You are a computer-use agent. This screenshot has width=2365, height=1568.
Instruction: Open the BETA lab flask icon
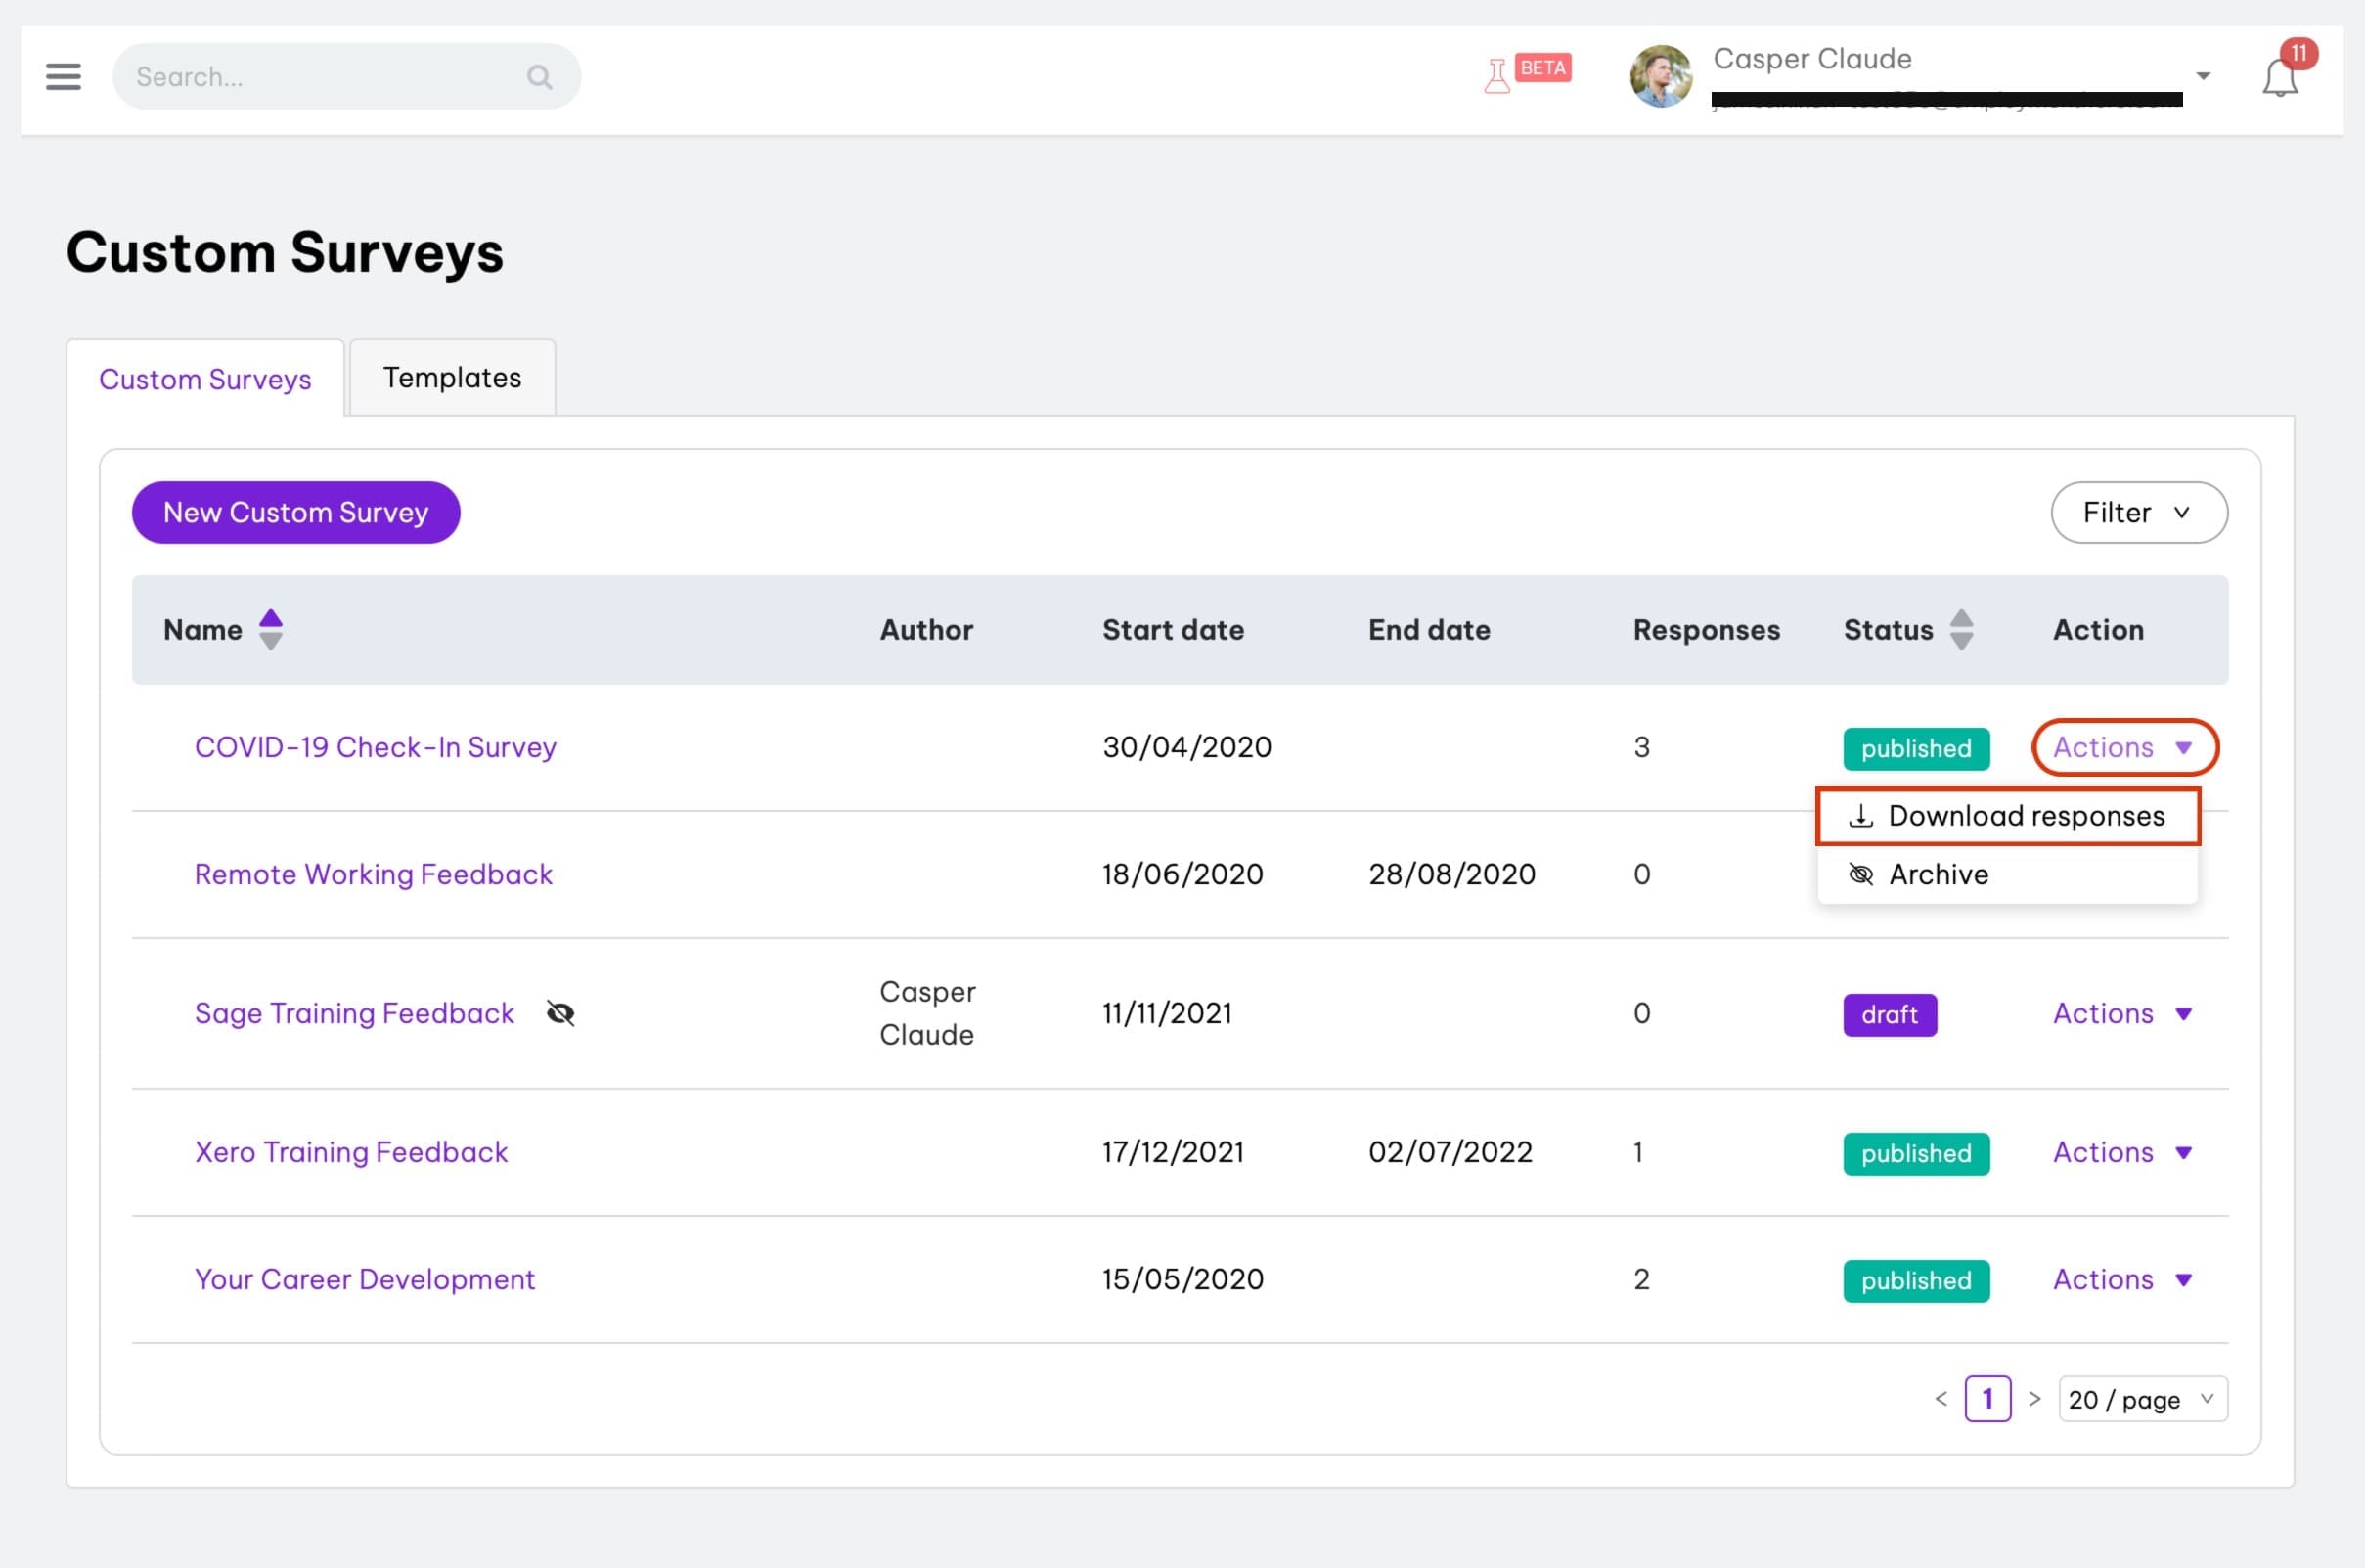pos(1496,77)
